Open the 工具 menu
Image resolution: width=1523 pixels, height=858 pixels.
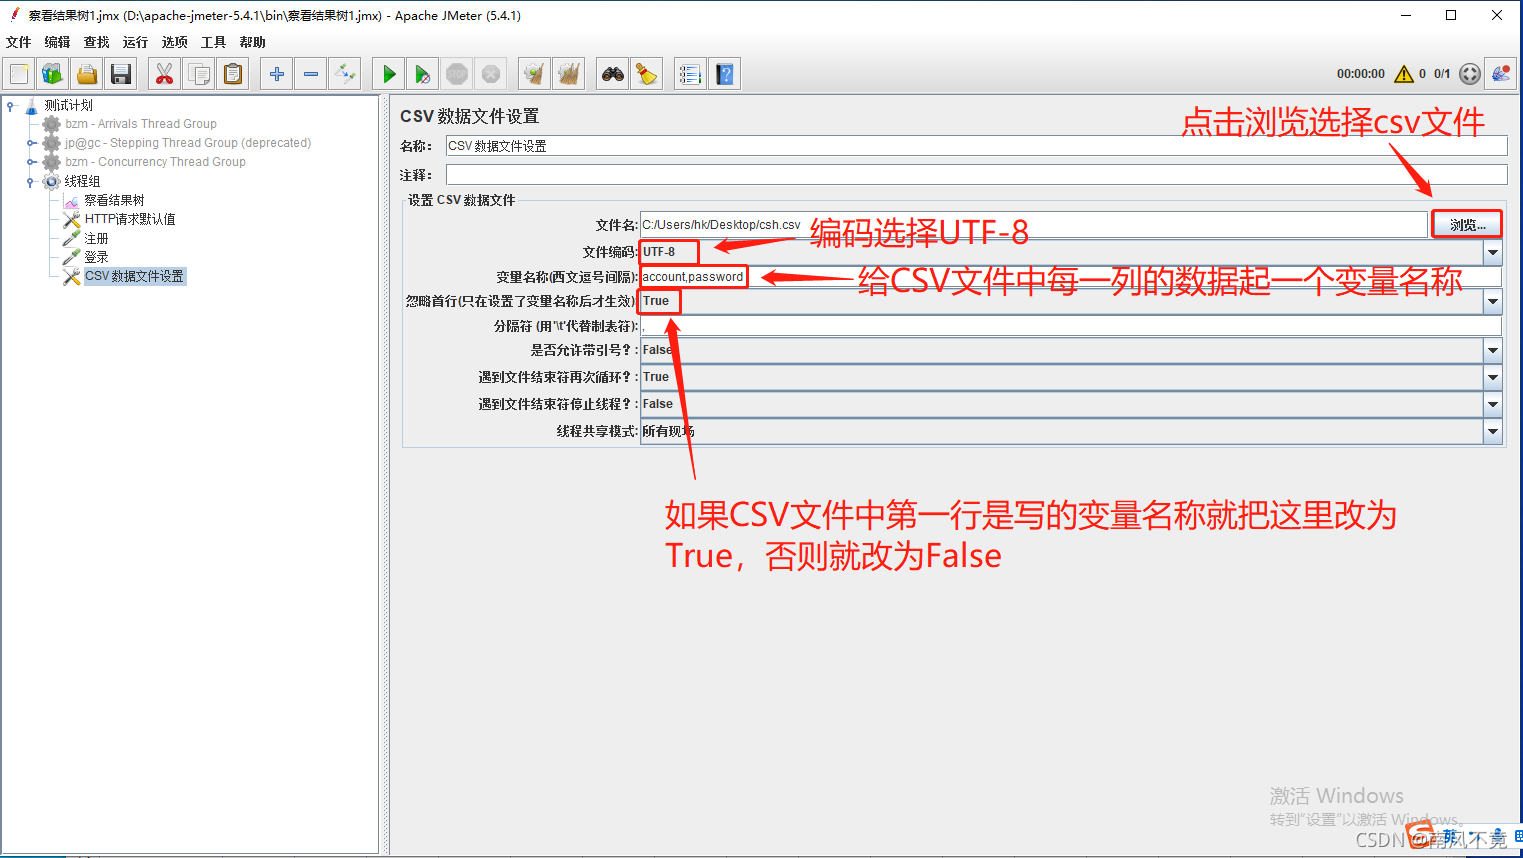coord(214,42)
